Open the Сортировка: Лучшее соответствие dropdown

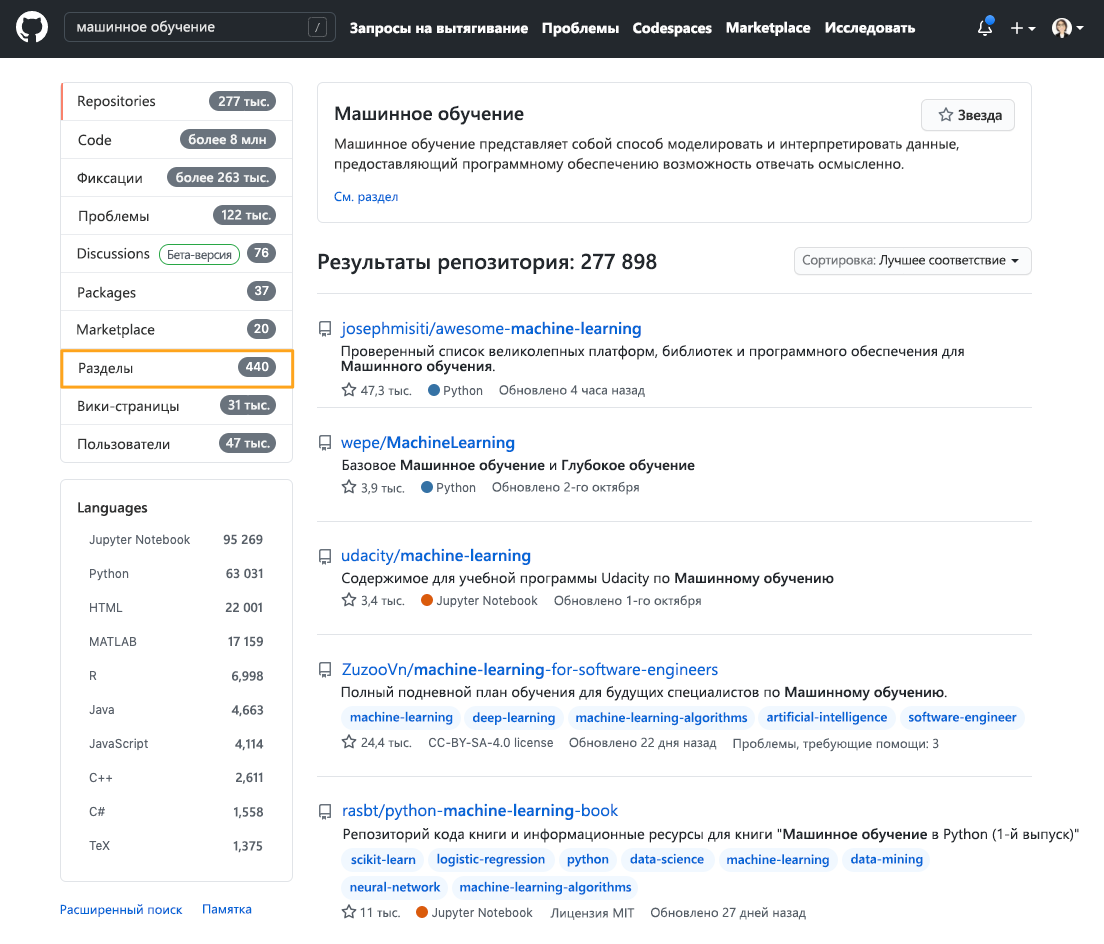(x=911, y=260)
